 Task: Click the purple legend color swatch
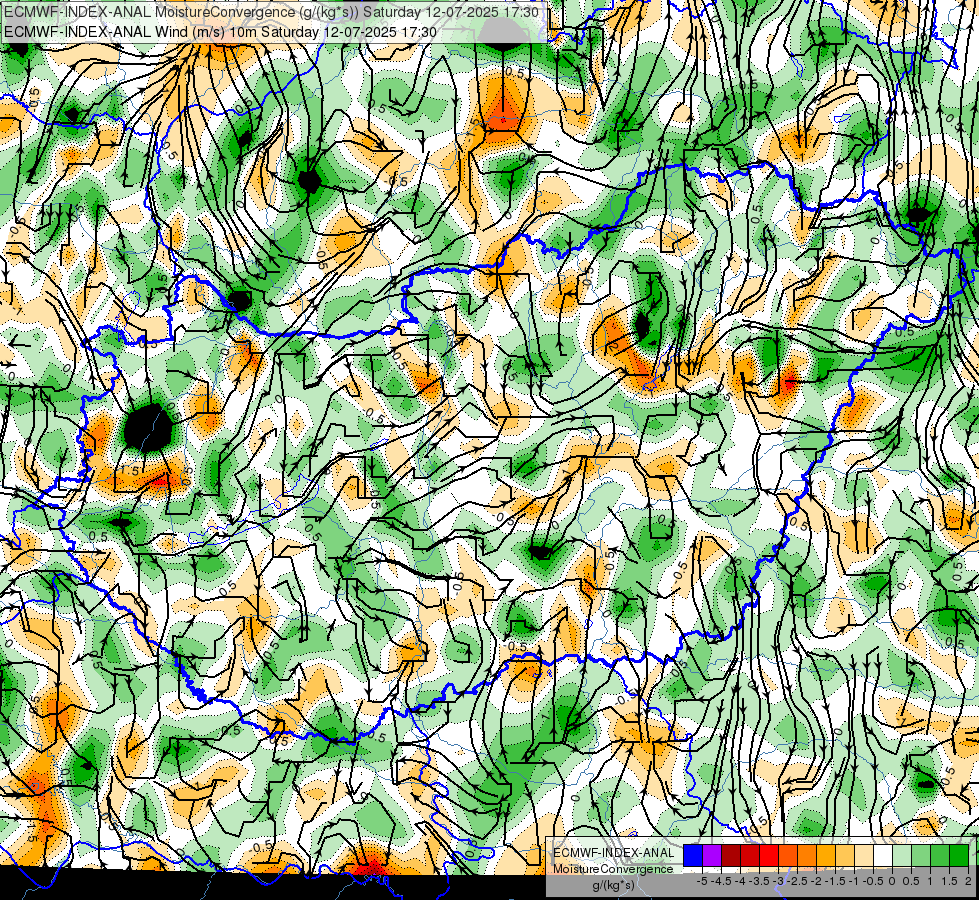[712, 855]
